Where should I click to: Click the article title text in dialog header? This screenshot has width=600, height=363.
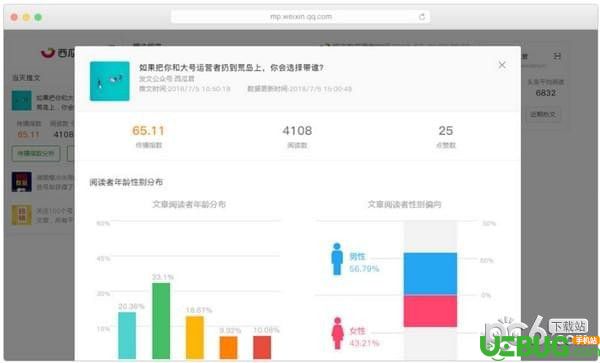point(231,68)
